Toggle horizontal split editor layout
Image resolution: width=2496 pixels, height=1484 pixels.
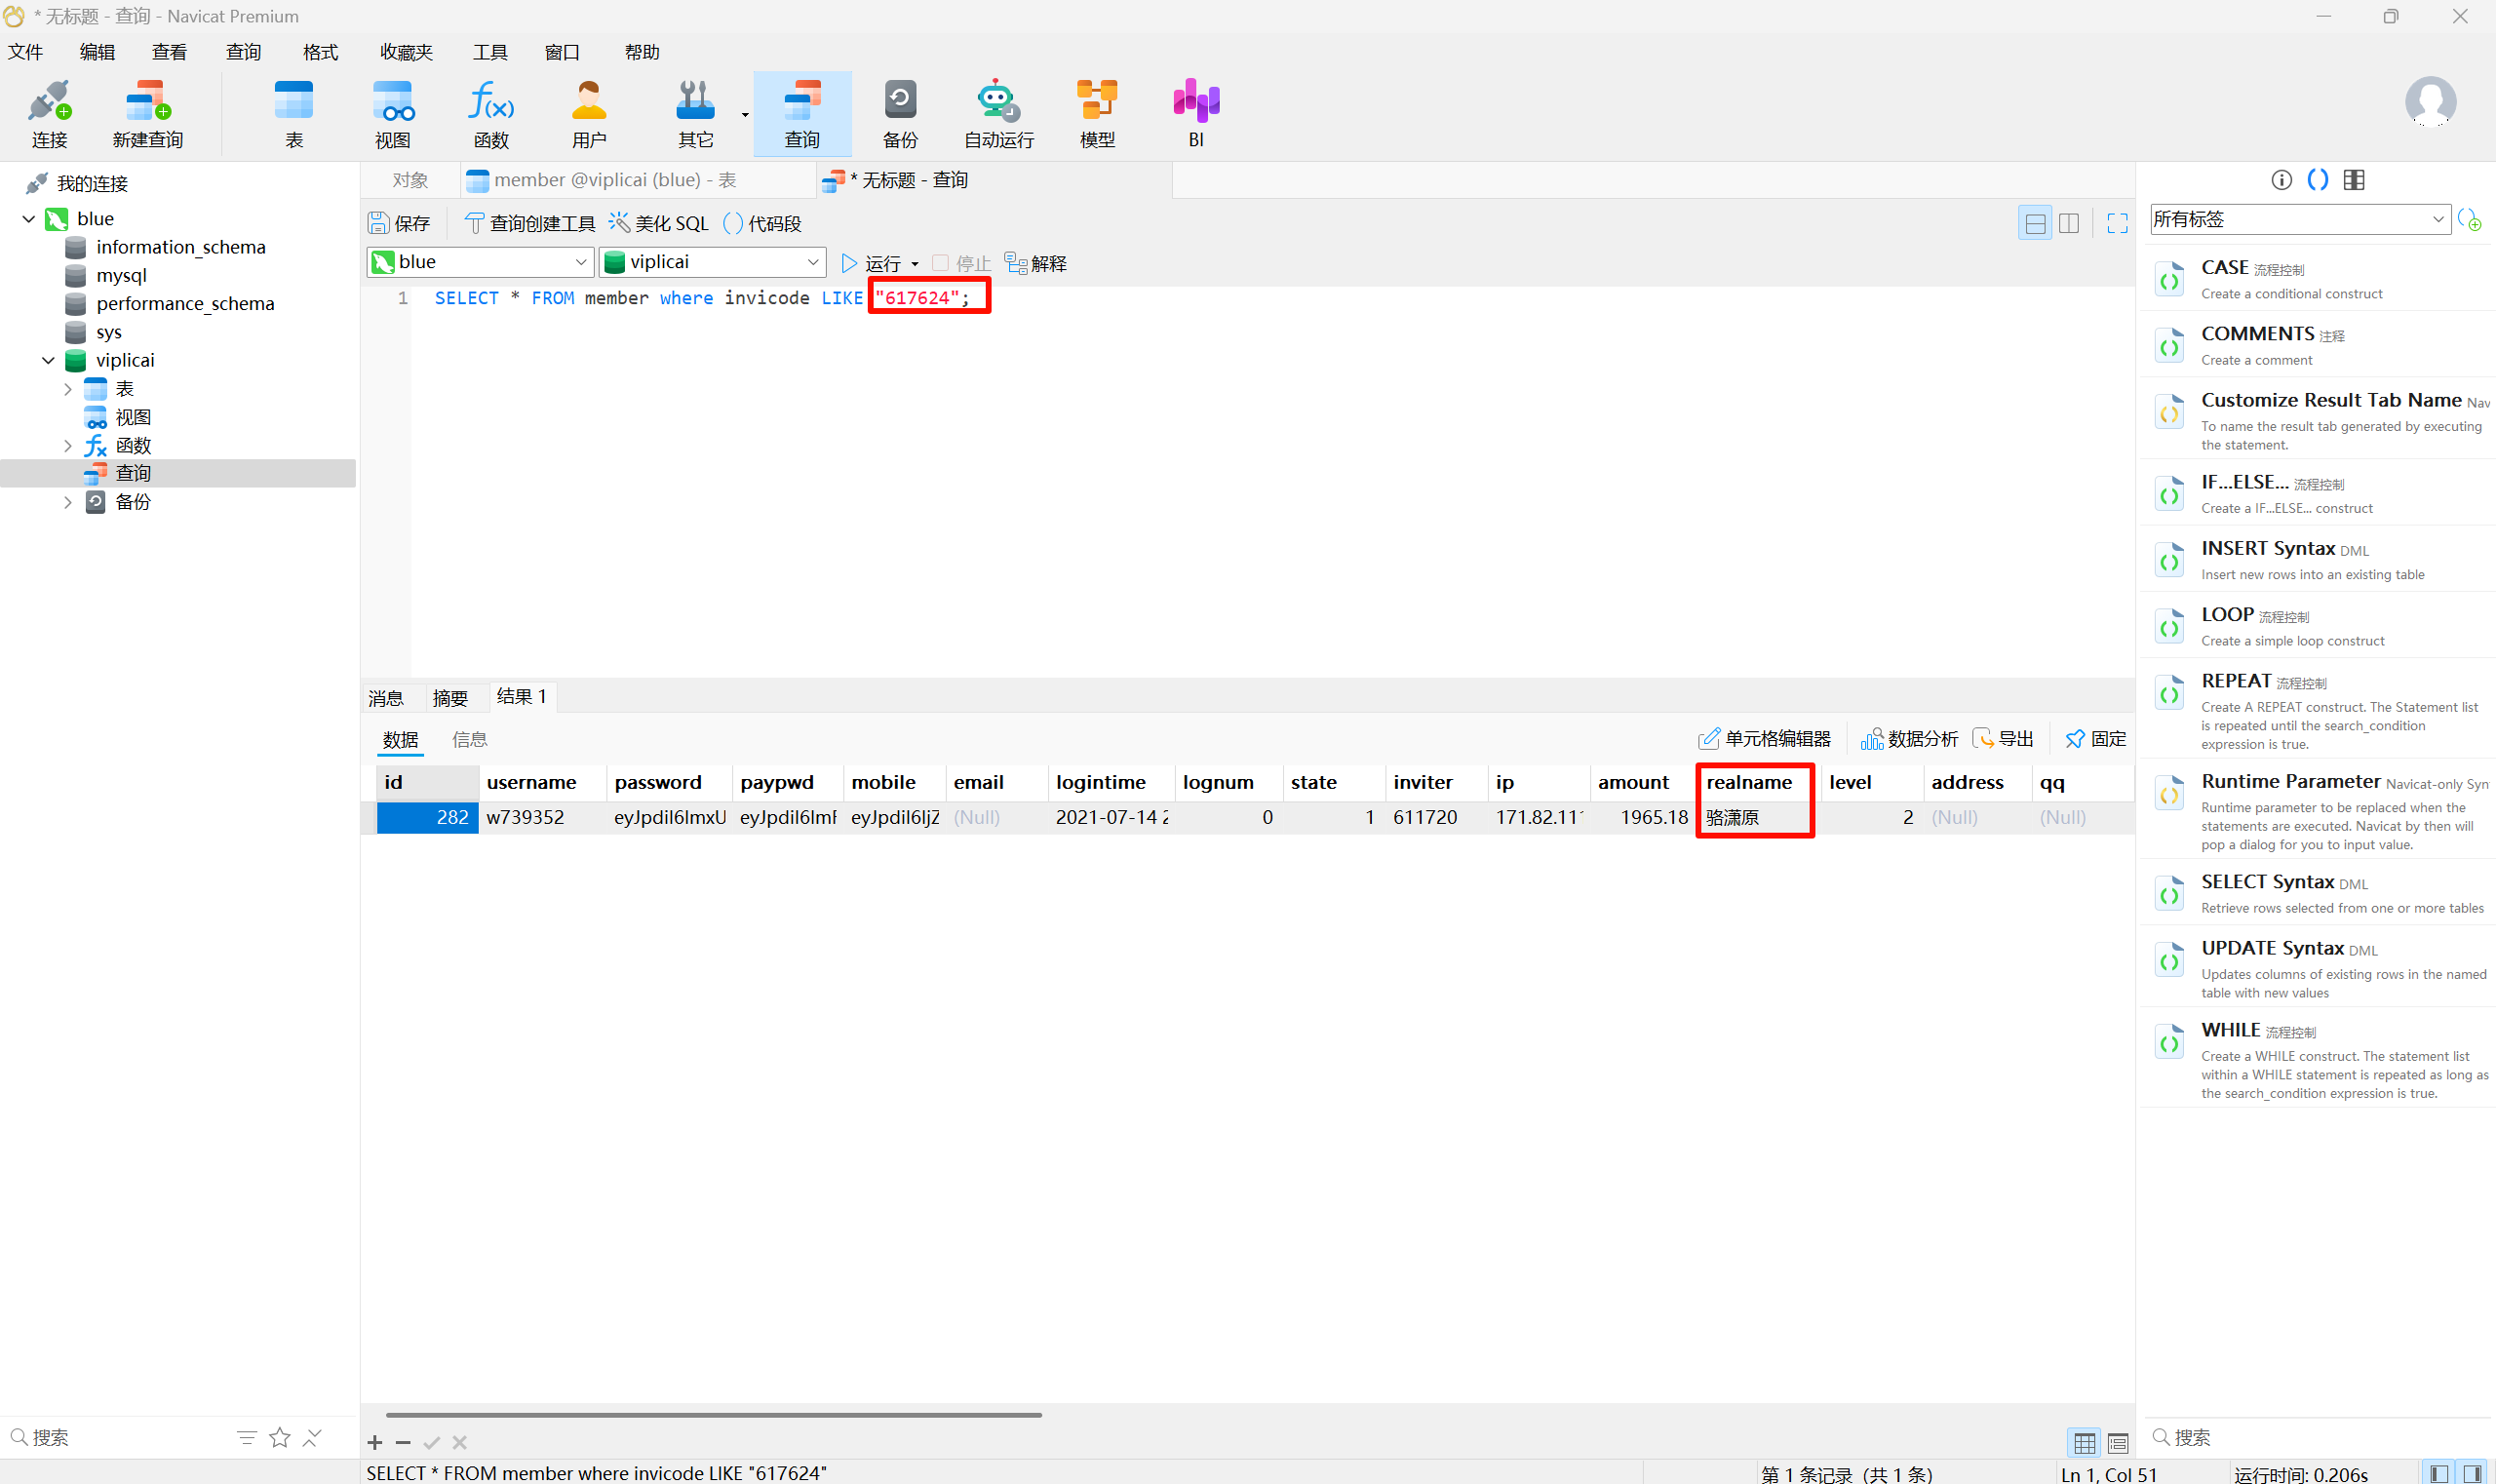[x=2035, y=223]
